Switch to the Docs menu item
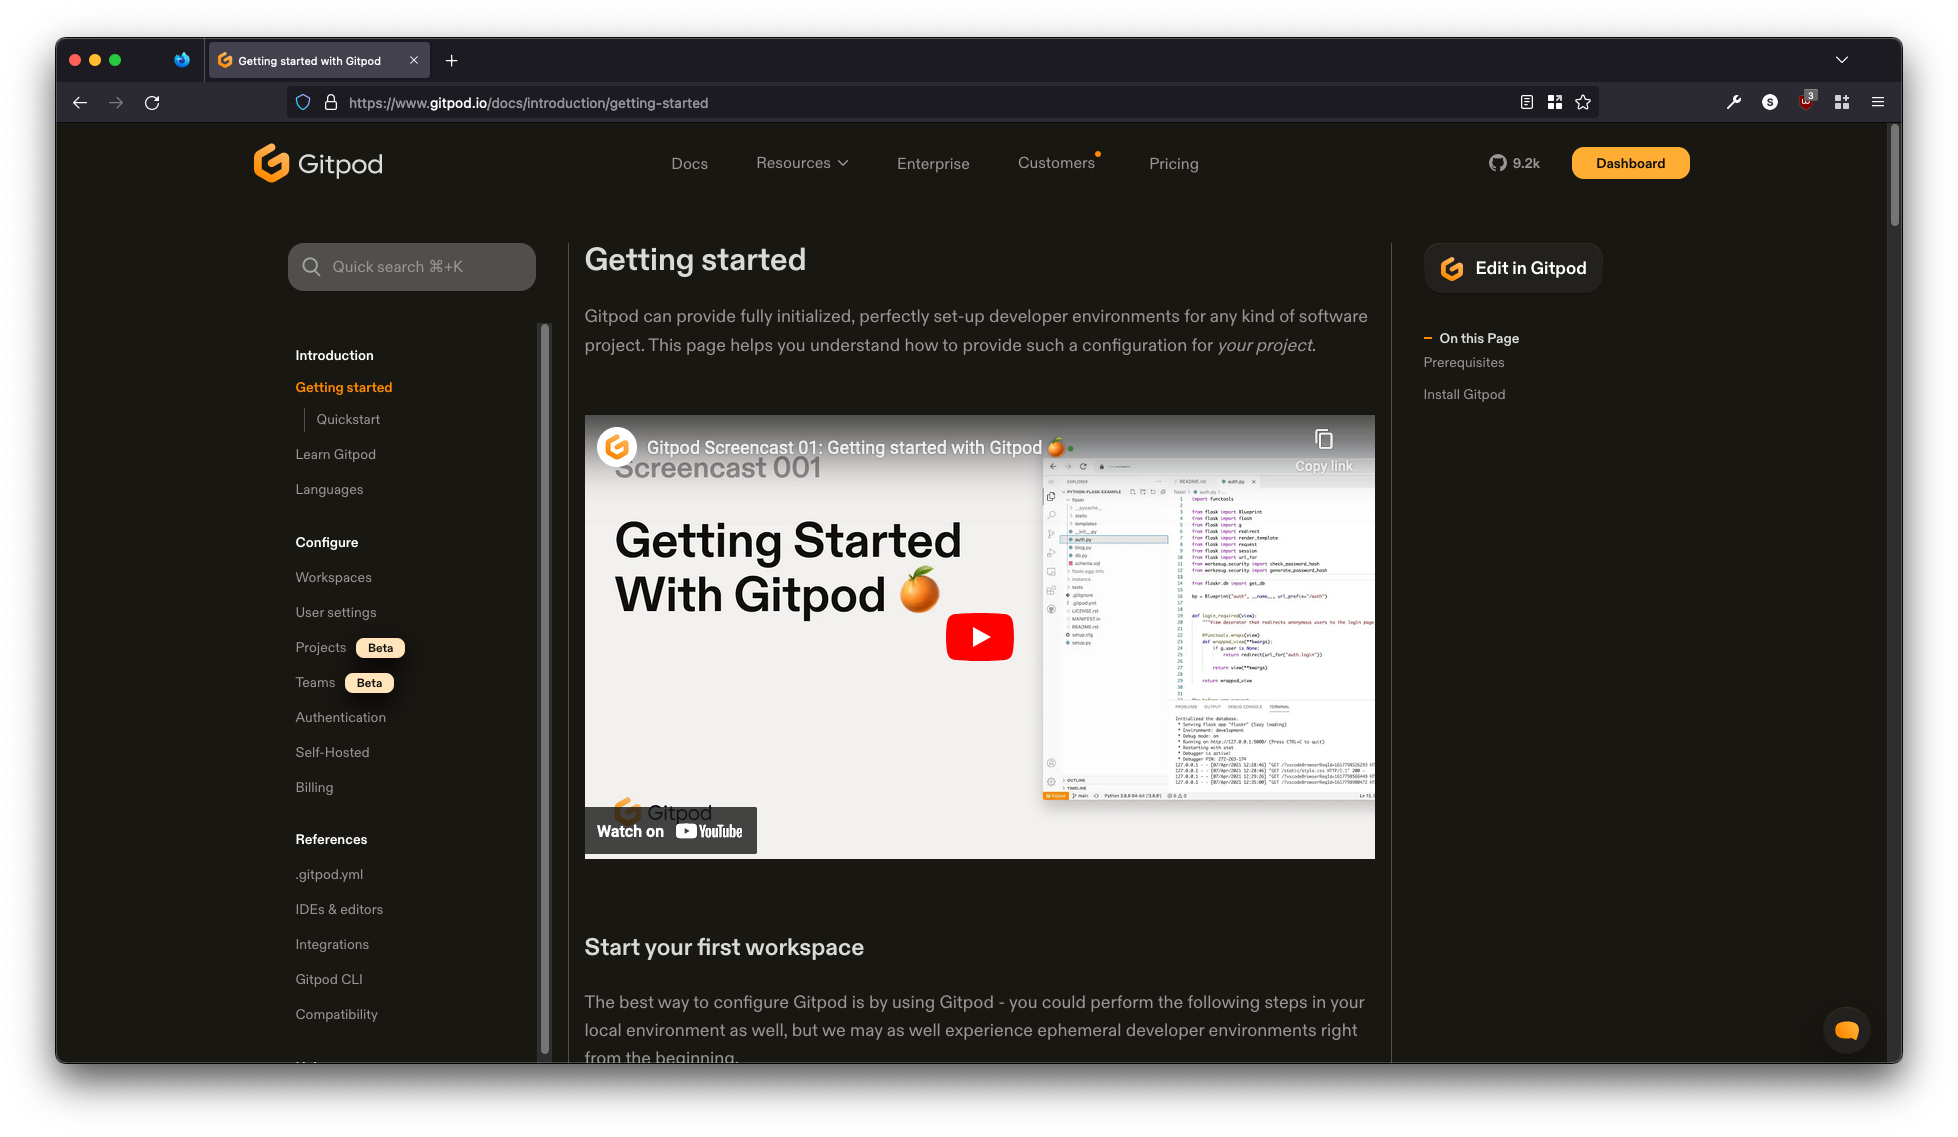The height and width of the screenshot is (1137, 1958). (x=689, y=163)
